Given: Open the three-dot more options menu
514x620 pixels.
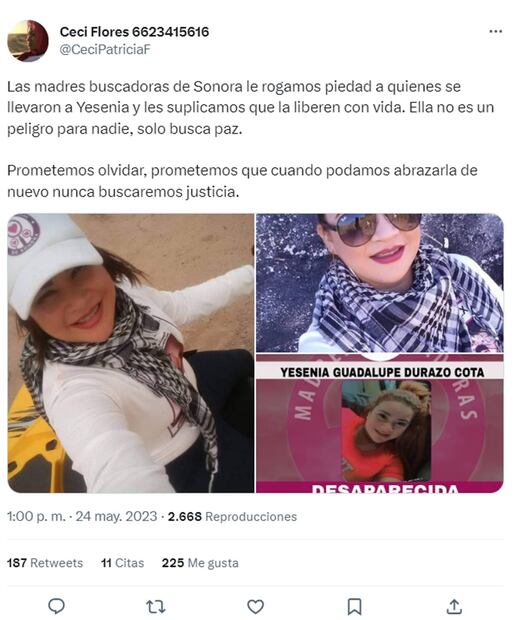Looking at the screenshot, I should [495, 31].
